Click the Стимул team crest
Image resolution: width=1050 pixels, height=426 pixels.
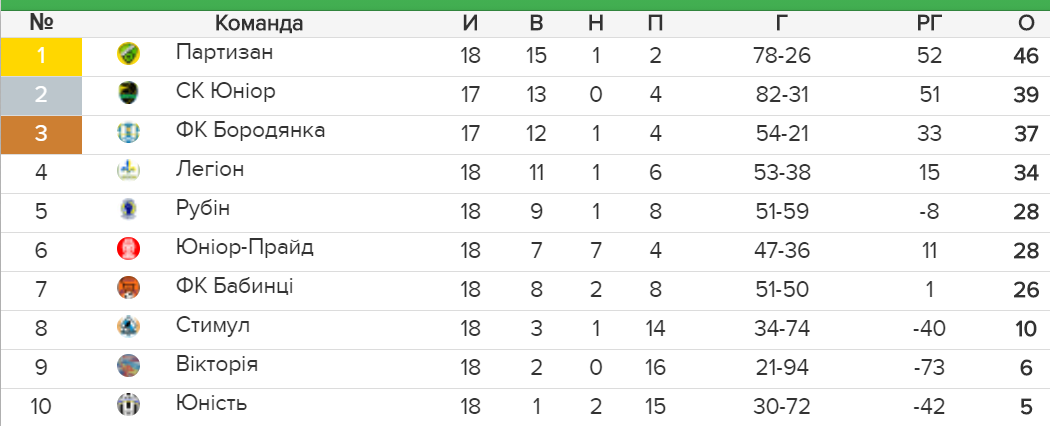pyautogui.click(x=128, y=326)
